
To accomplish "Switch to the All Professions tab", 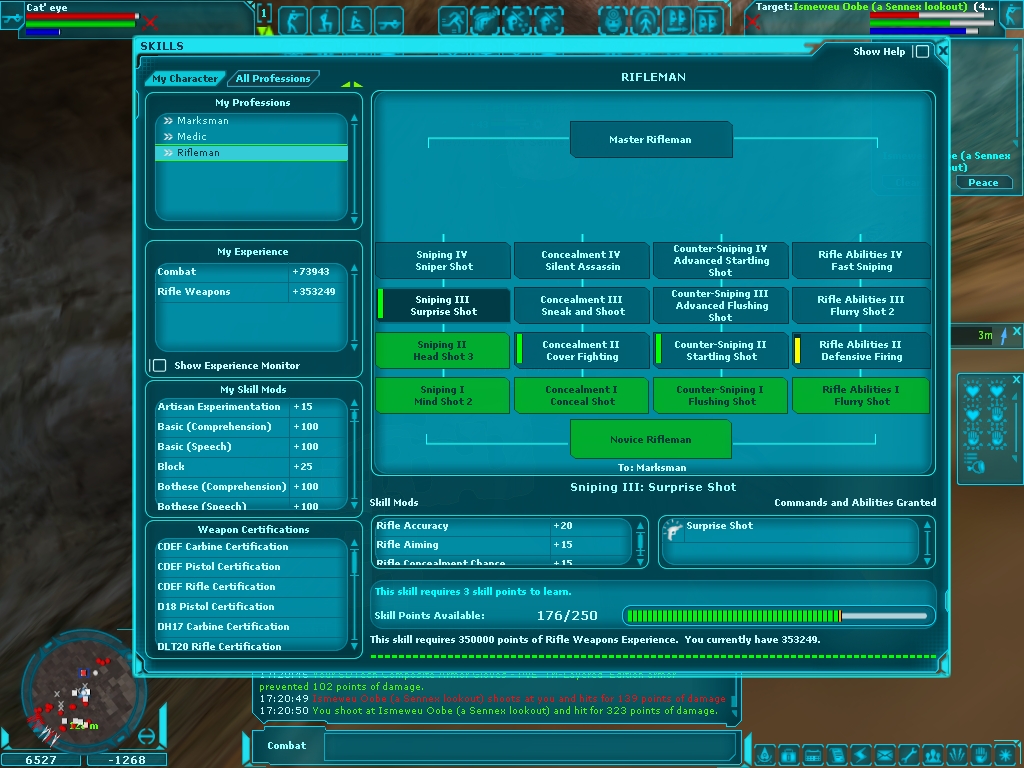I will click(x=273, y=79).
